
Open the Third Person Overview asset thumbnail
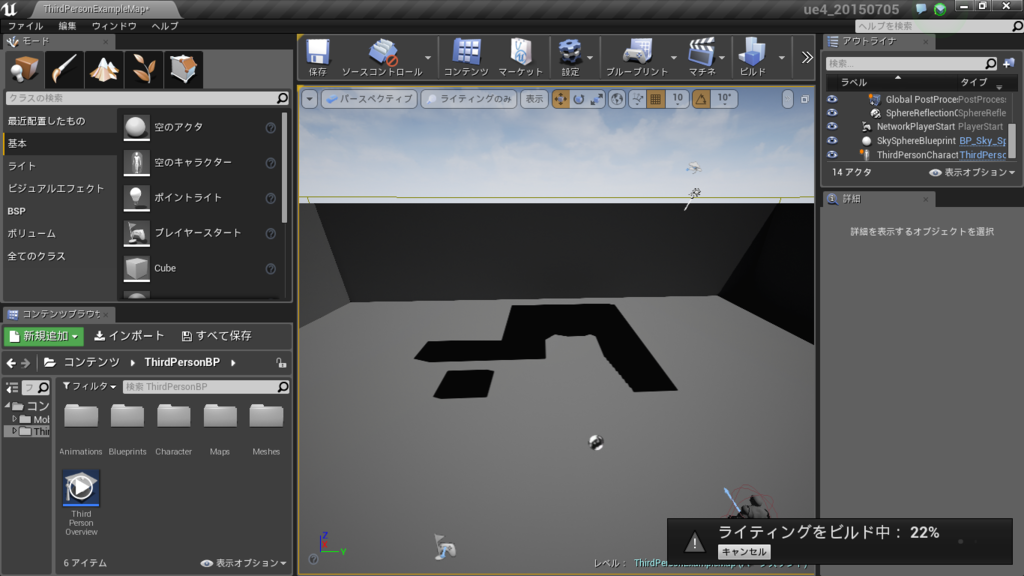click(x=81, y=488)
